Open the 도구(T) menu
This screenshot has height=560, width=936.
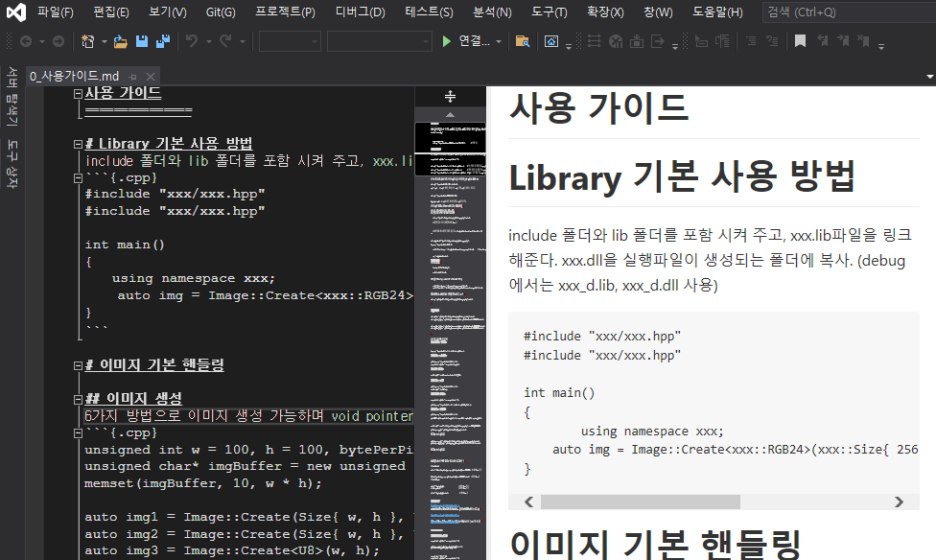(x=549, y=12)
